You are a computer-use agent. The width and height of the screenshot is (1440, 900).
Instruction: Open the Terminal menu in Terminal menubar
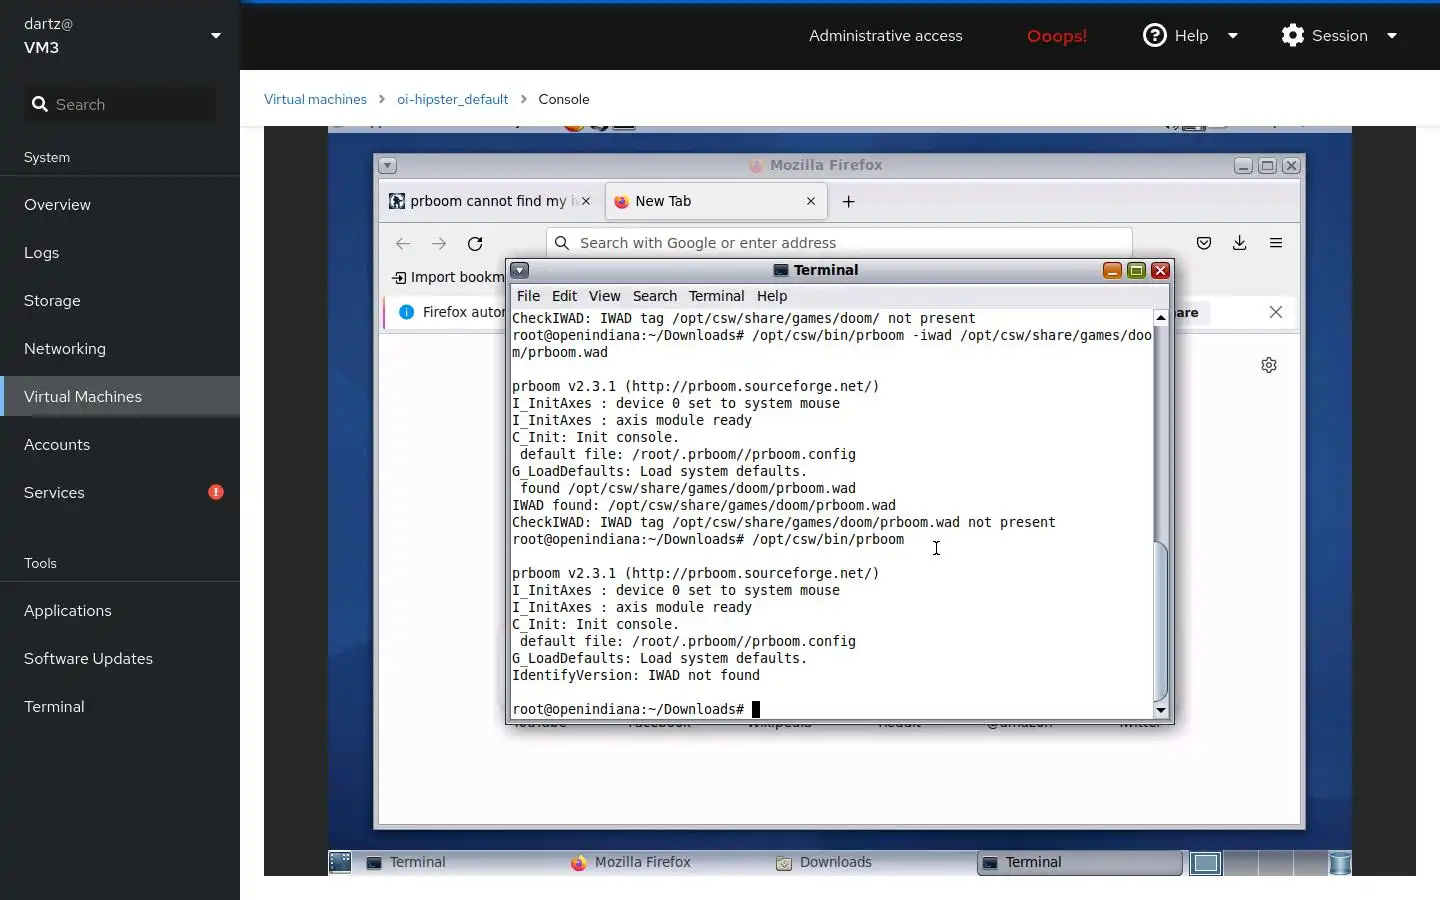tap(716, 296)
